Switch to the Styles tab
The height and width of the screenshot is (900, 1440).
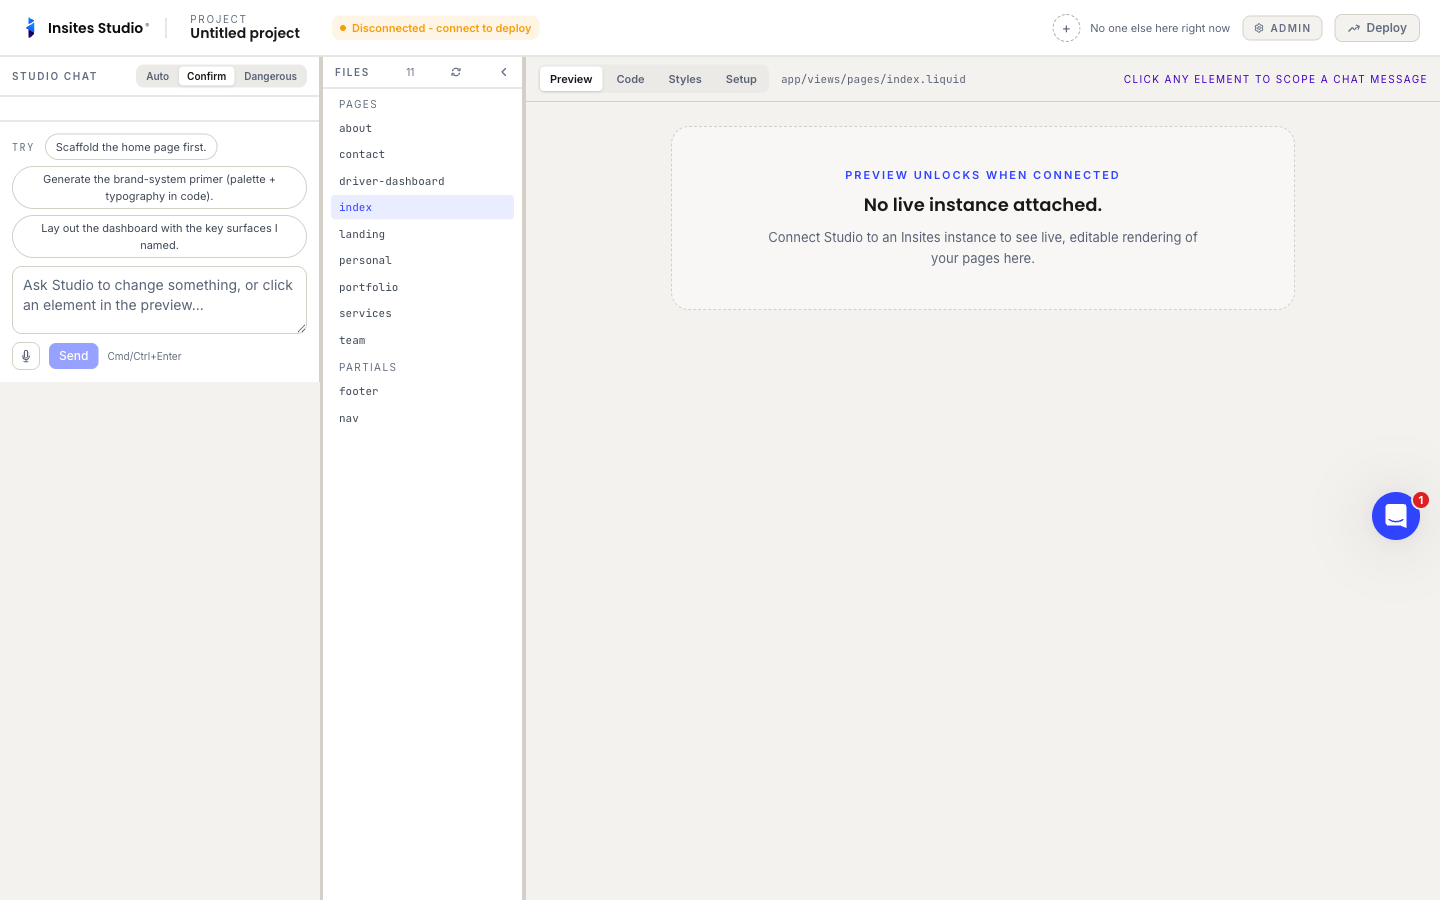point(685,79)
